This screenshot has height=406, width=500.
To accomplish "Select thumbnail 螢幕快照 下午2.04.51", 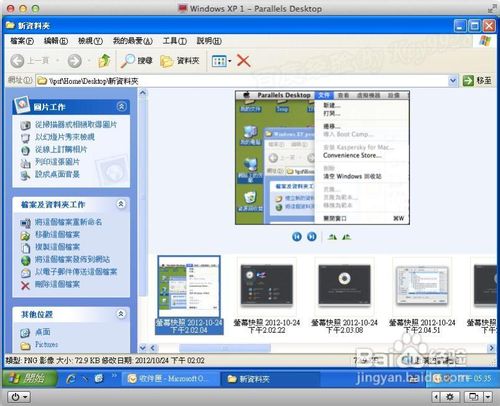I will point(422,295).
